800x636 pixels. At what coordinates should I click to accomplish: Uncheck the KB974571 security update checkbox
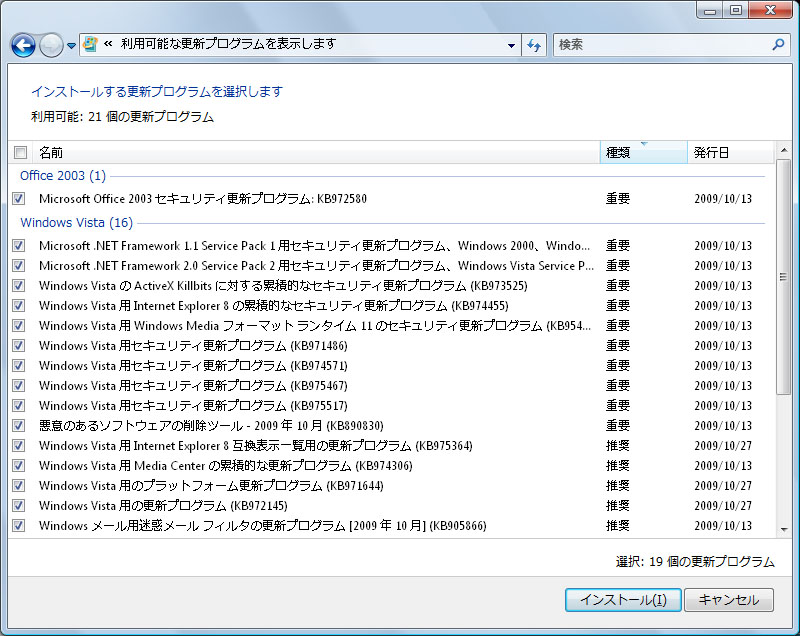[x=19, y=365]
